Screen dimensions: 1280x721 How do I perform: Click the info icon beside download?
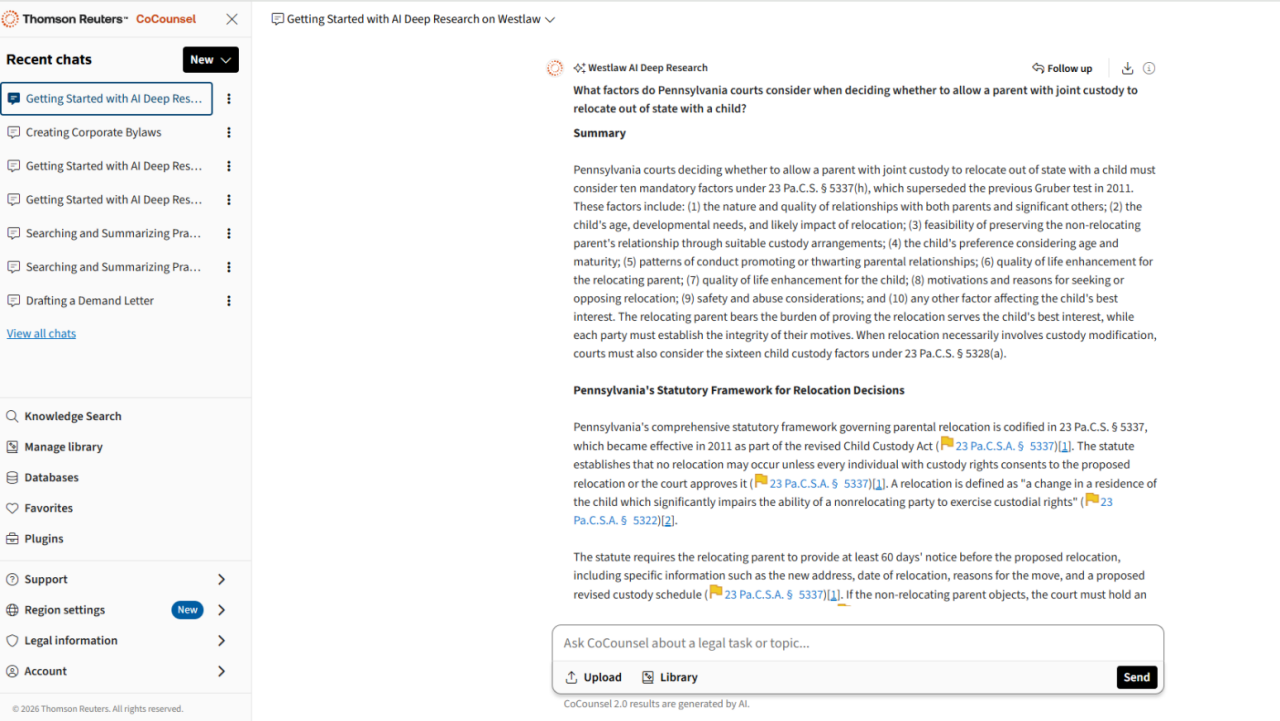coord(1149,68)
